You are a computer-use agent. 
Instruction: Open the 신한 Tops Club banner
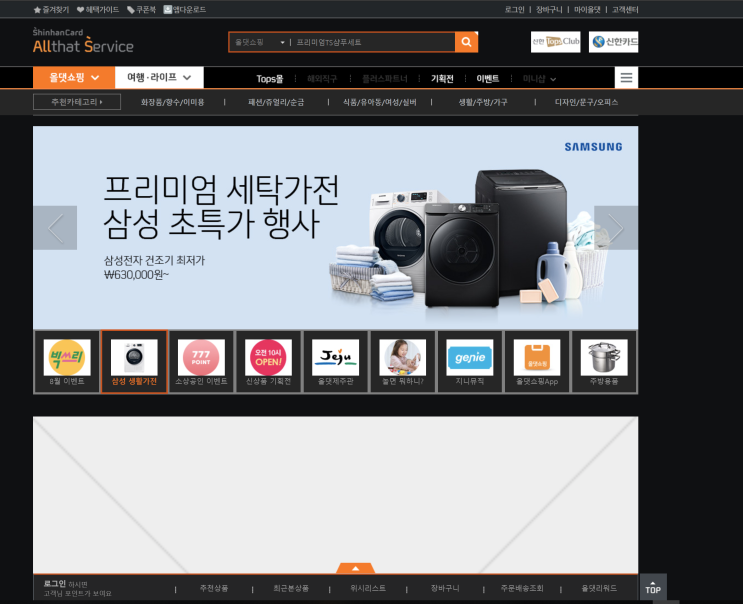tap(555, 42)
